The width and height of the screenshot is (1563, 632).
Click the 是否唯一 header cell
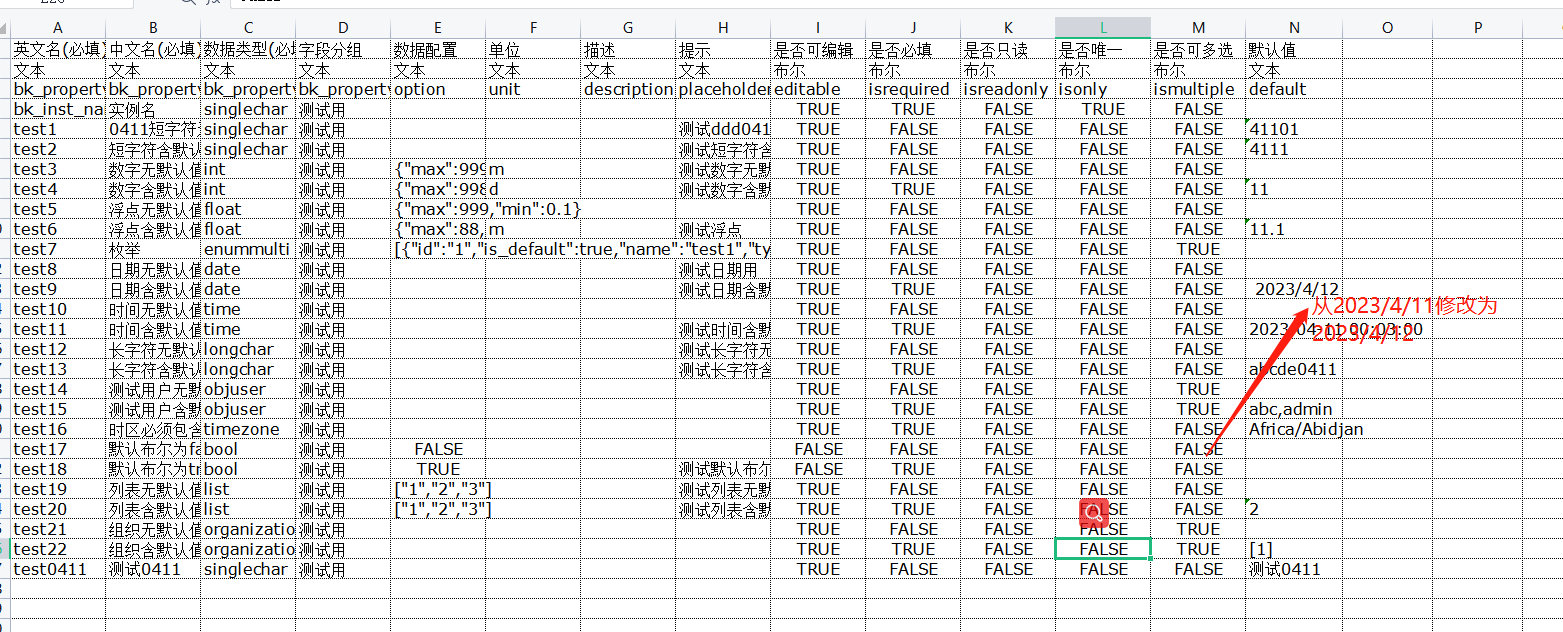pos(1103,49)
